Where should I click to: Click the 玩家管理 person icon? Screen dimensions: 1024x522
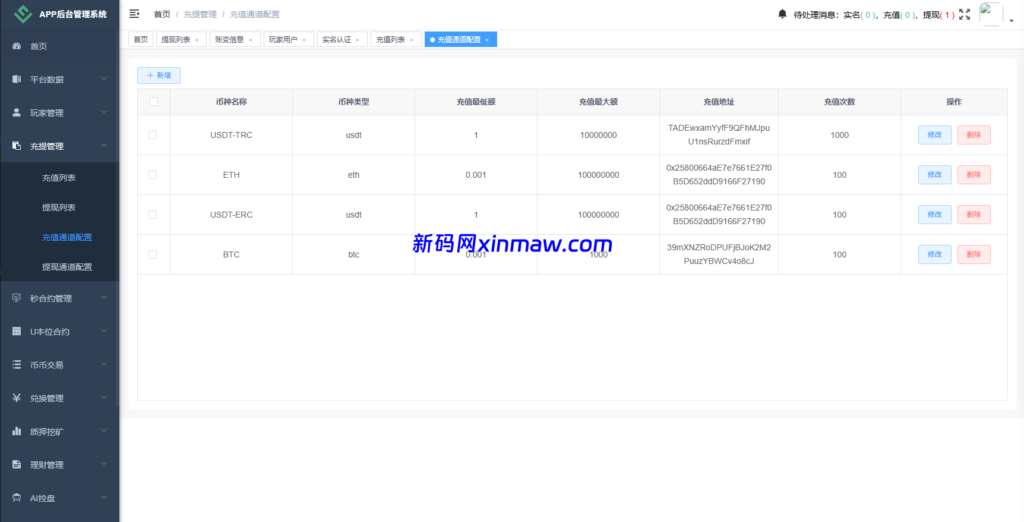click(x=17, y=112)
